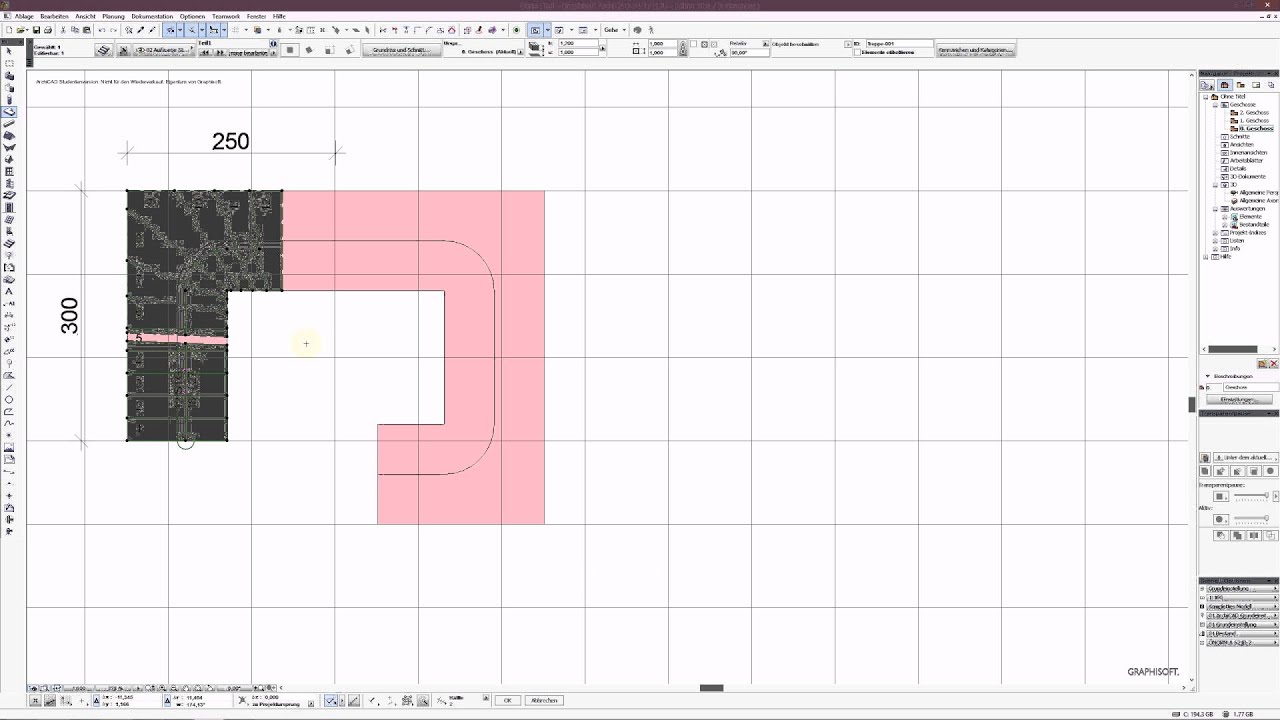Click the Undo arrow icon

point(101,30)
